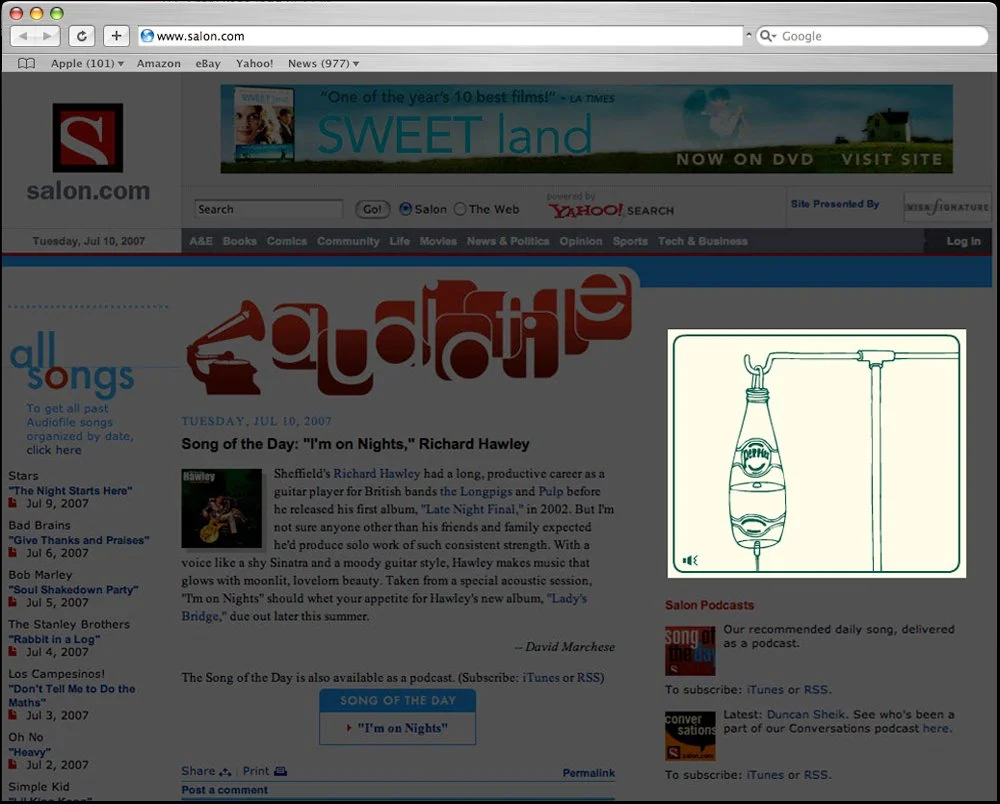Click into the Salon Search text field

point(268,209)
